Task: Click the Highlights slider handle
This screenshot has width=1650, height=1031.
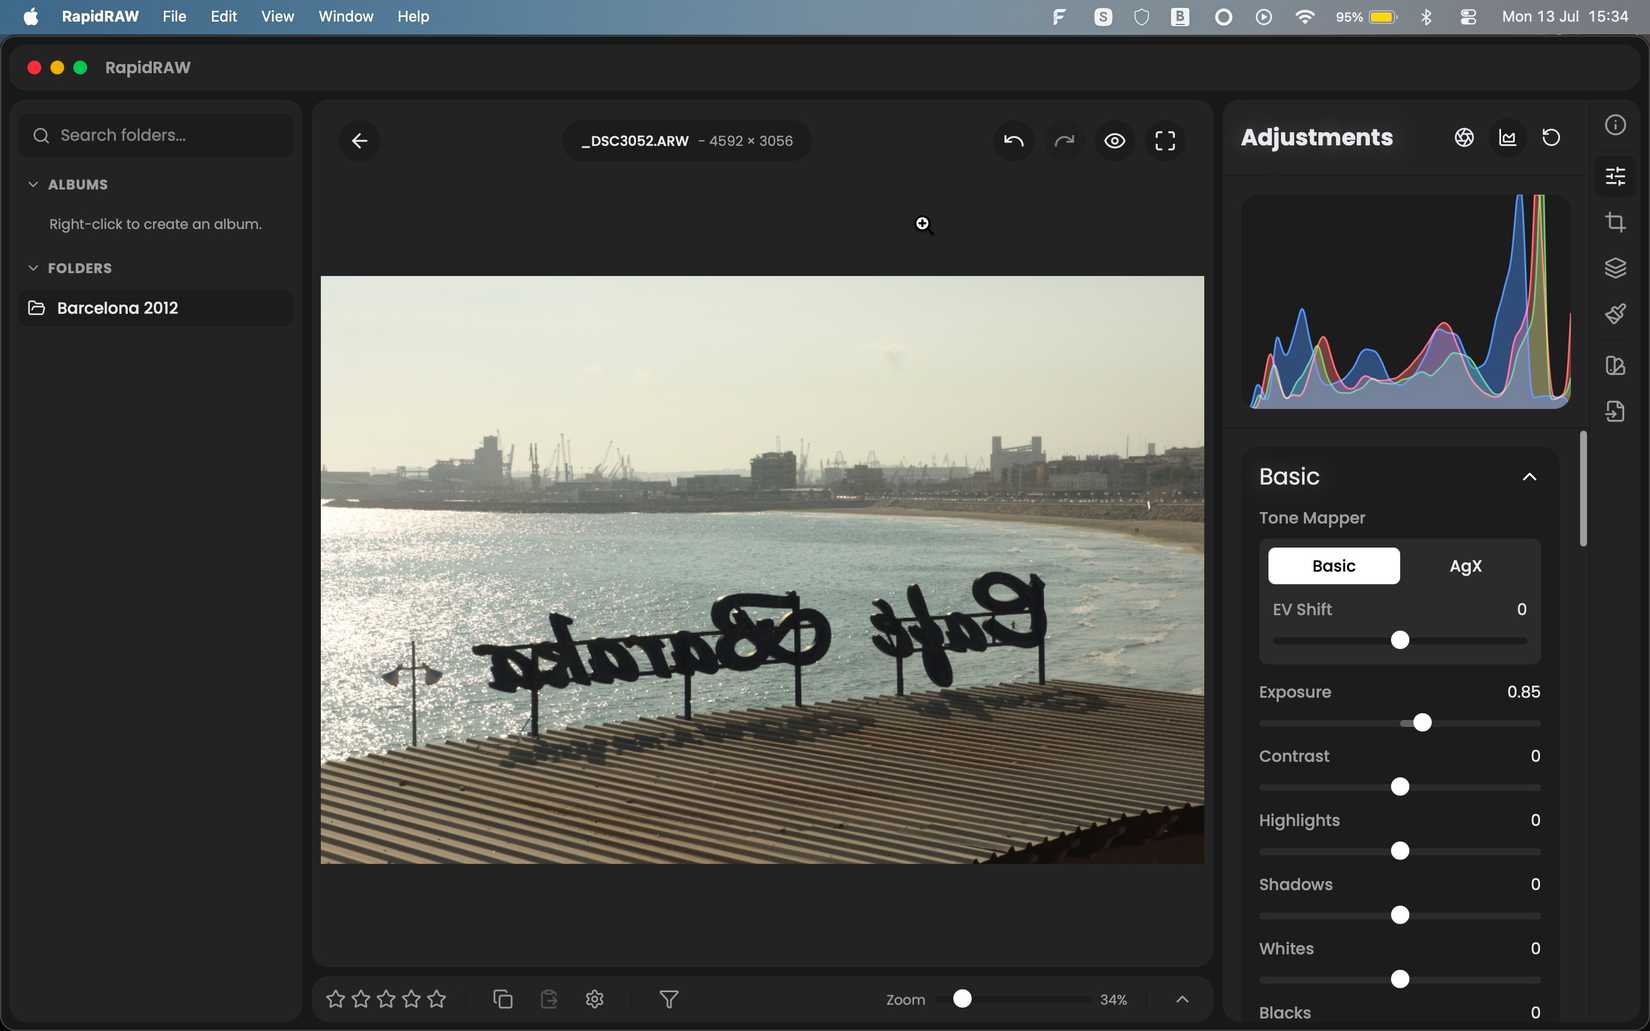Action: point(1400,851)
